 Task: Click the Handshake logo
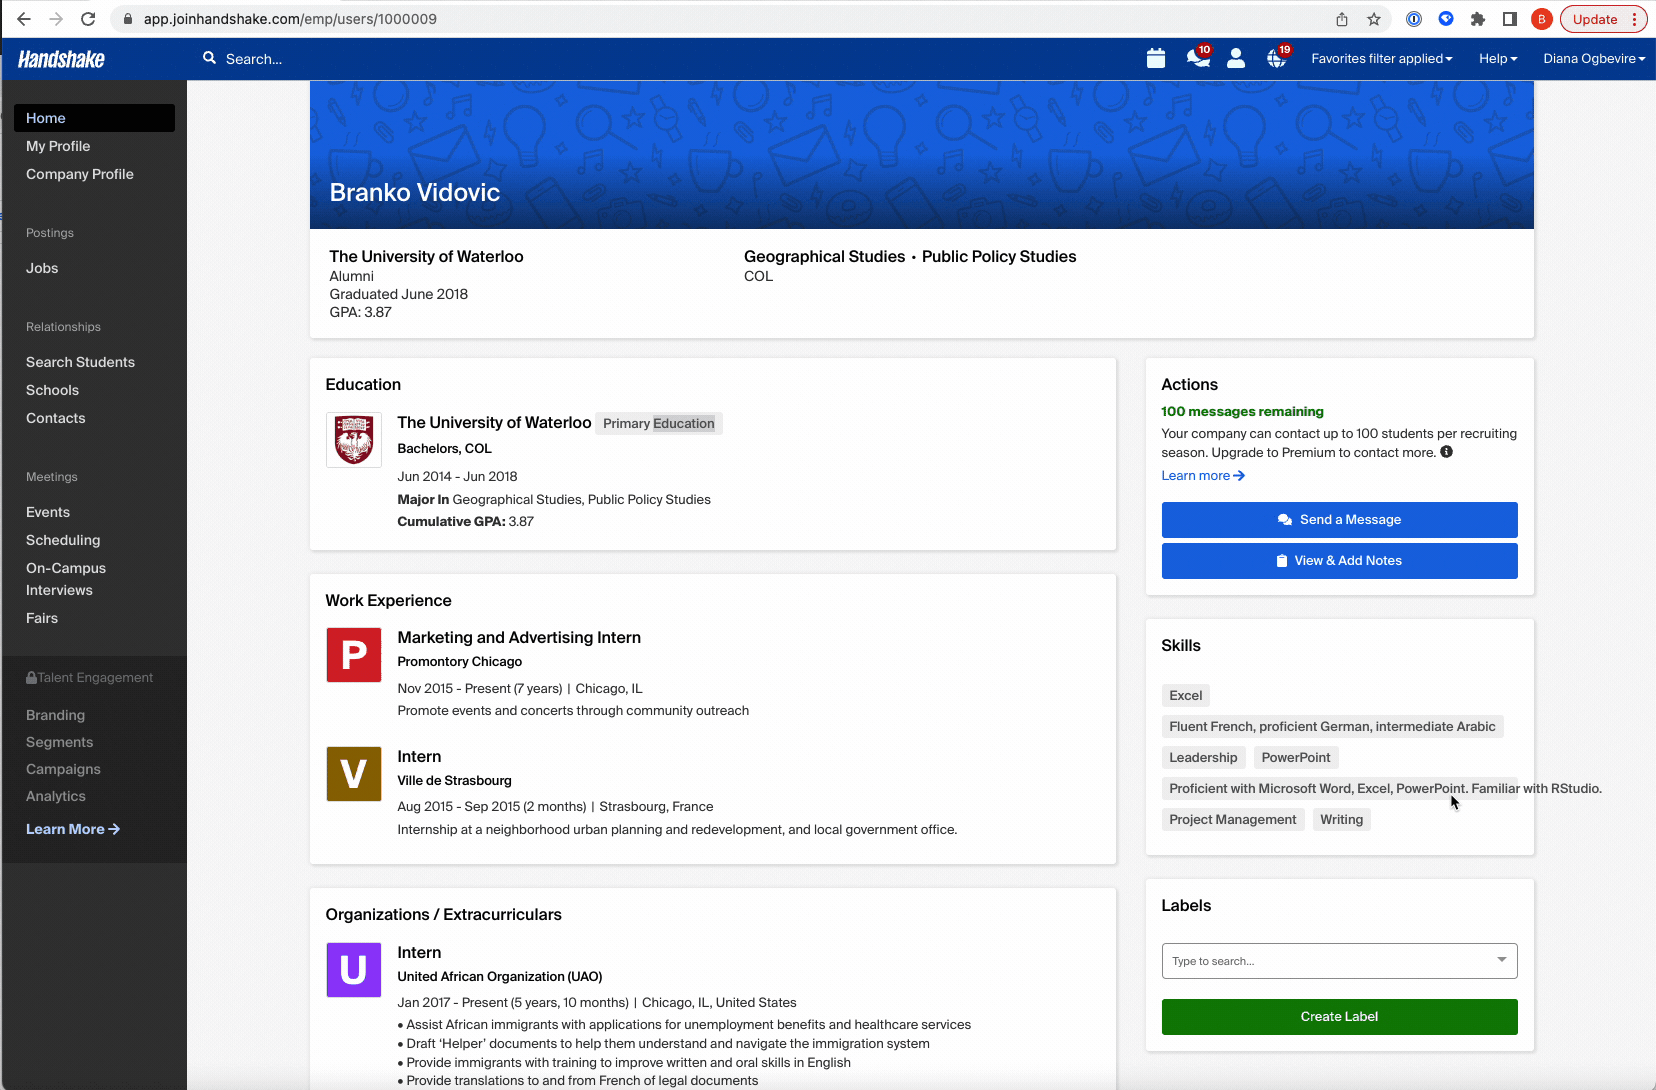click(61, 59)
